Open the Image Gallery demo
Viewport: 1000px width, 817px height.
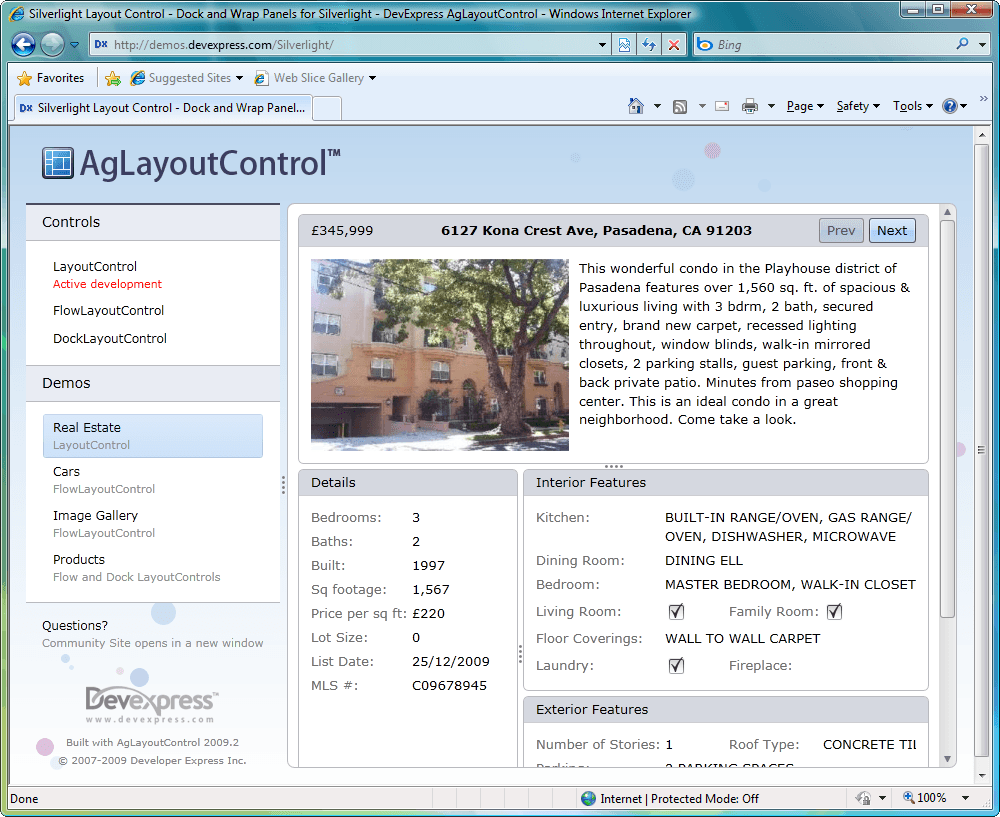point(104,524)
